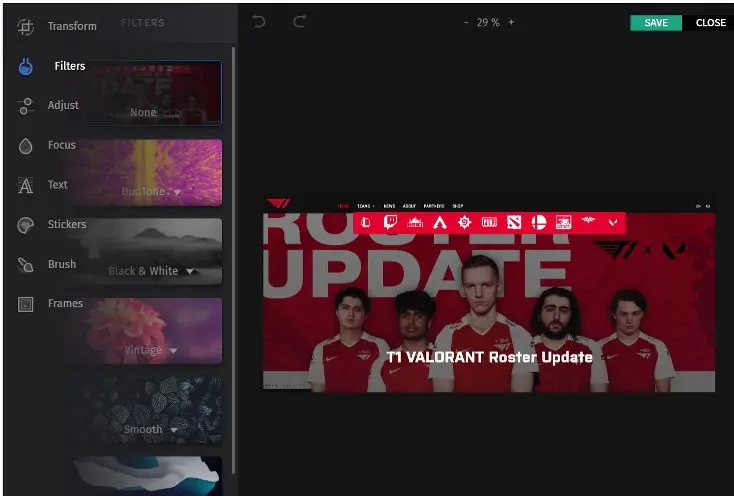Open the Adjust sliders icon
Screen dimensions: 734x496
[x=26, y=106]
